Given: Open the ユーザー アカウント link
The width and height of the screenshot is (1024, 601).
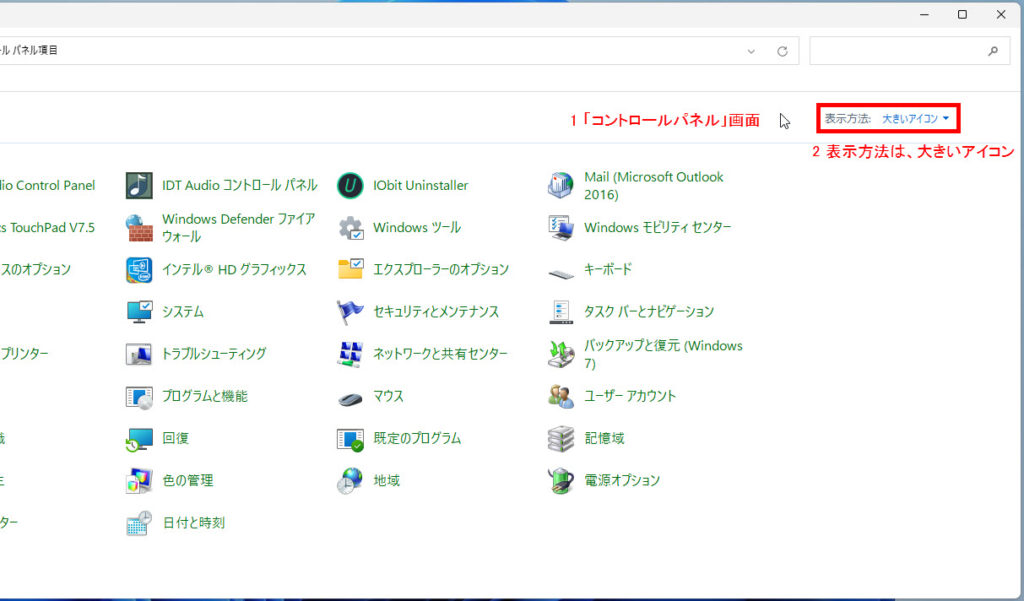Looking at the screenshot, I should 630,396.
